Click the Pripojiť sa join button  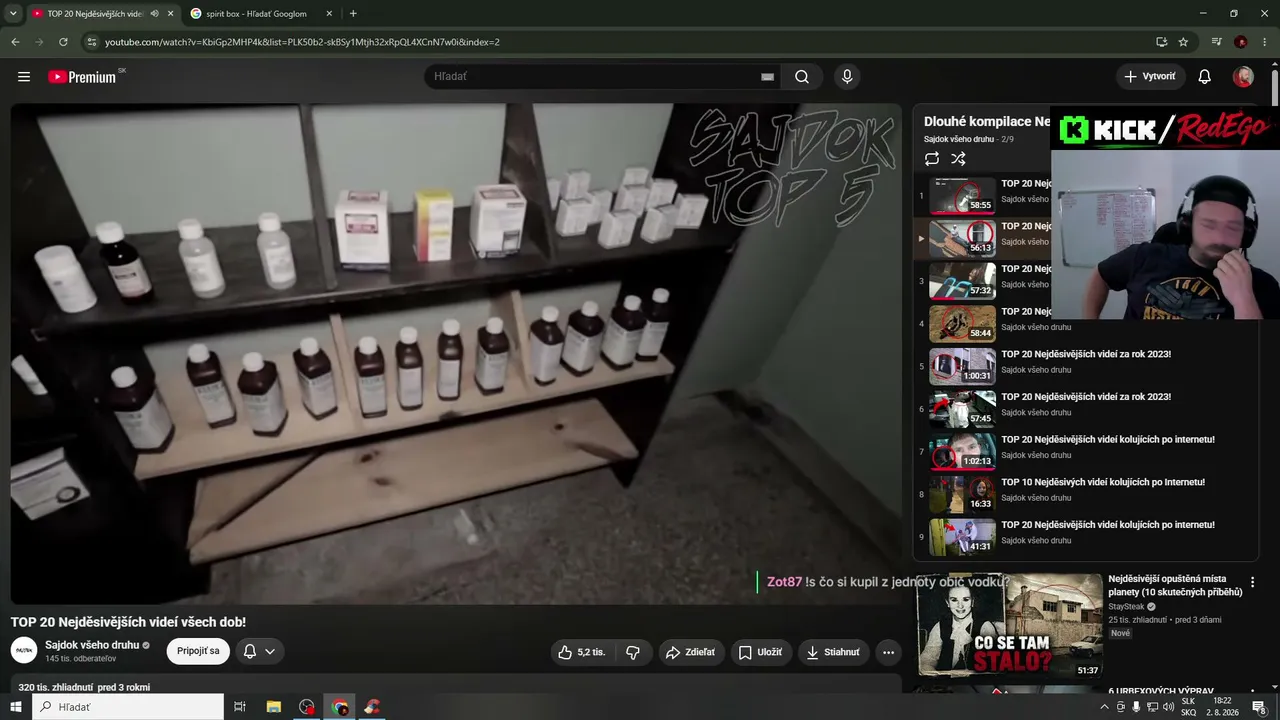point(198,651)
